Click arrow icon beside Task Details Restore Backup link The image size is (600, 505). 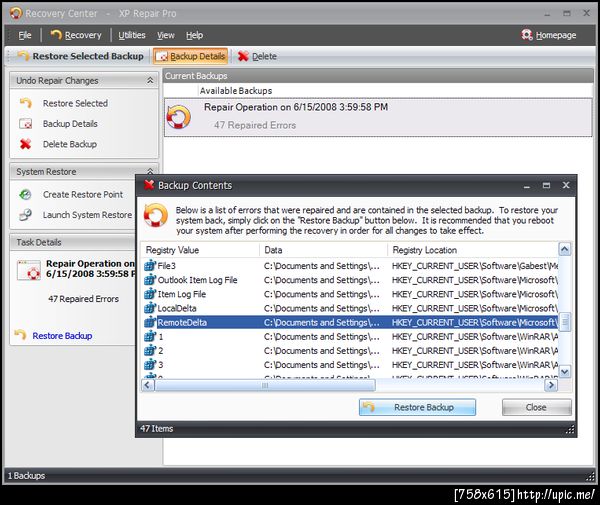(x=20, y=335)
